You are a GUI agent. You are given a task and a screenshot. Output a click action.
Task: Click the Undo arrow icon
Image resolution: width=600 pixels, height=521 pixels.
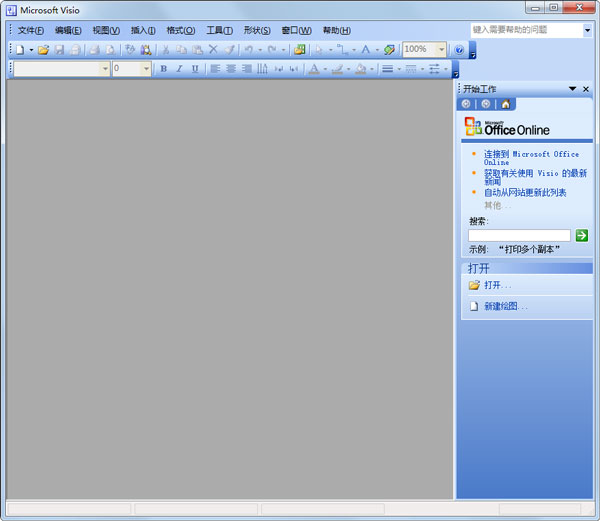point(249,50)
